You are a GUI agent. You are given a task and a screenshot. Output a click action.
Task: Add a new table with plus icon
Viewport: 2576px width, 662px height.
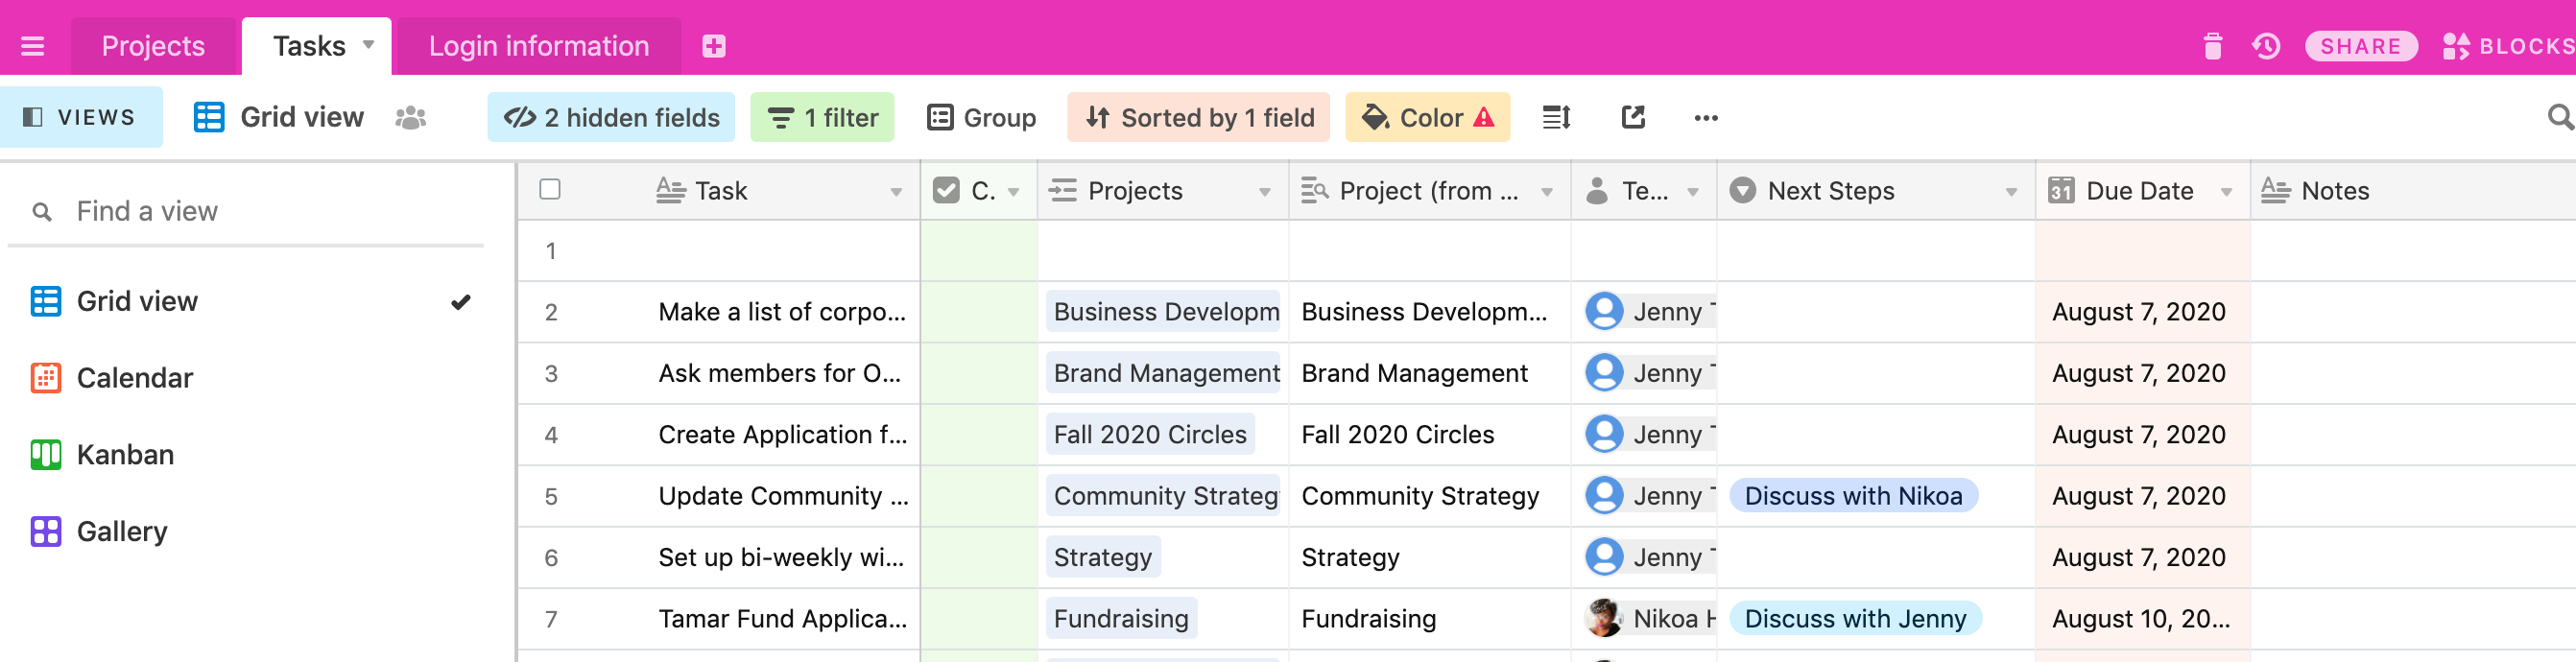[713, 46]
